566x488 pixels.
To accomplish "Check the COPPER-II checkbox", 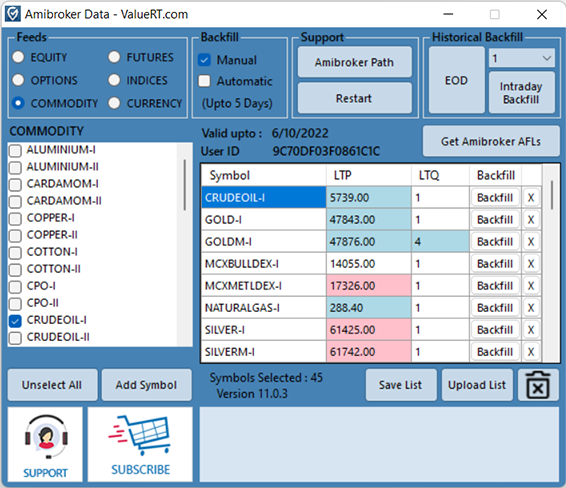I will (x=15, y=235).
